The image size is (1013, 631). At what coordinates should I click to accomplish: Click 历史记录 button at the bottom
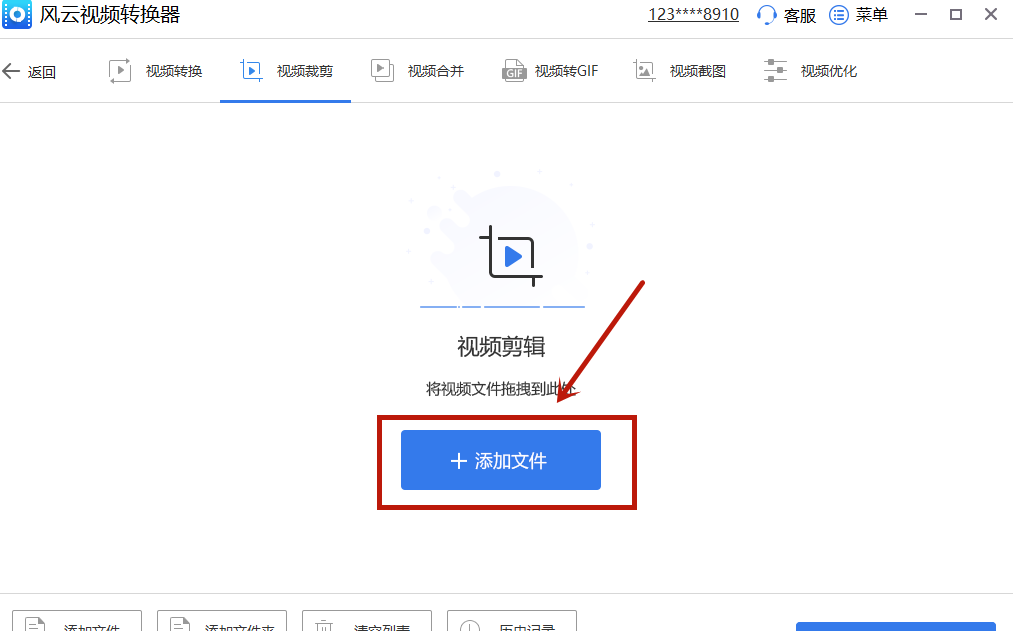point(512,622)
